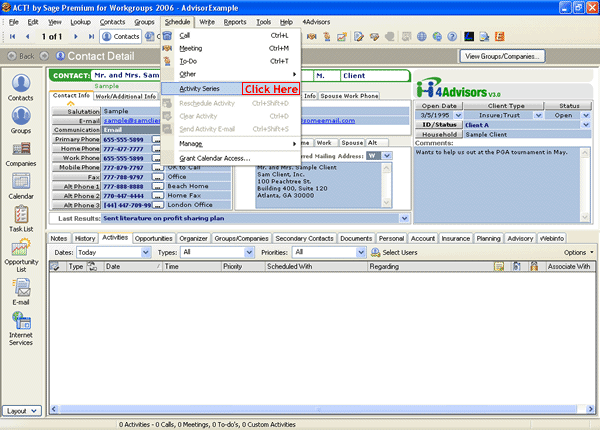Image resolution: width=600 pixels, height=430 pixels.
Task: Open Companies view in sidebar
Action: click(x=21, y=154)
